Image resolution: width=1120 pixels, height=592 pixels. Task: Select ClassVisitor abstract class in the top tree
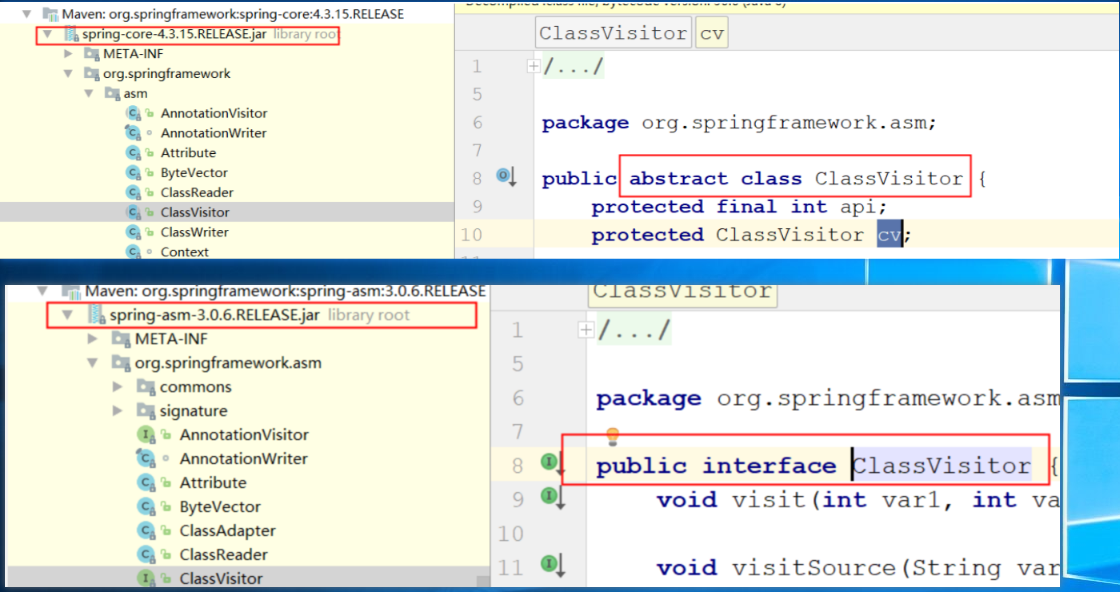(195, 213)
